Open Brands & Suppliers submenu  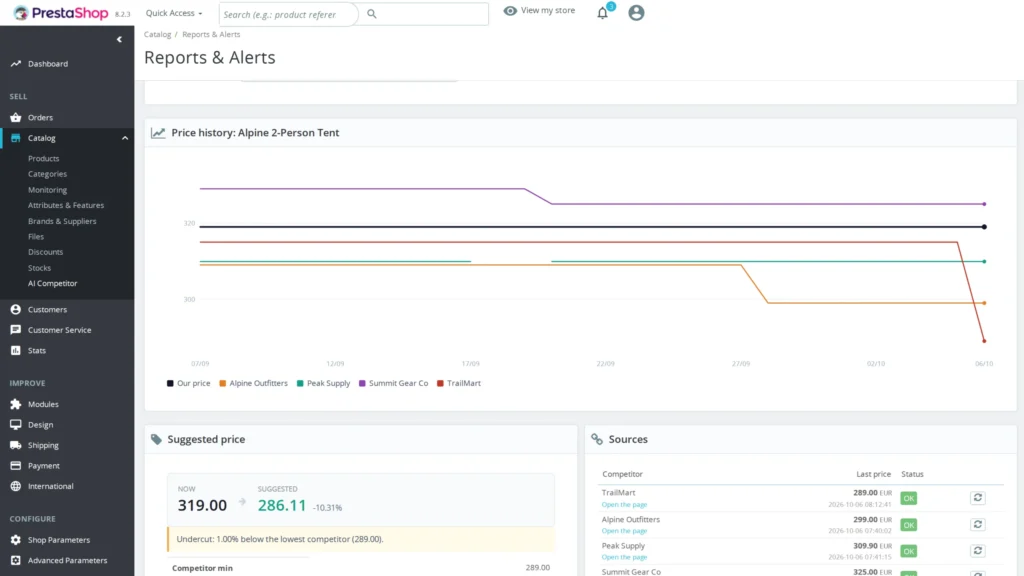pyautogui.click(x=62, y=221)
